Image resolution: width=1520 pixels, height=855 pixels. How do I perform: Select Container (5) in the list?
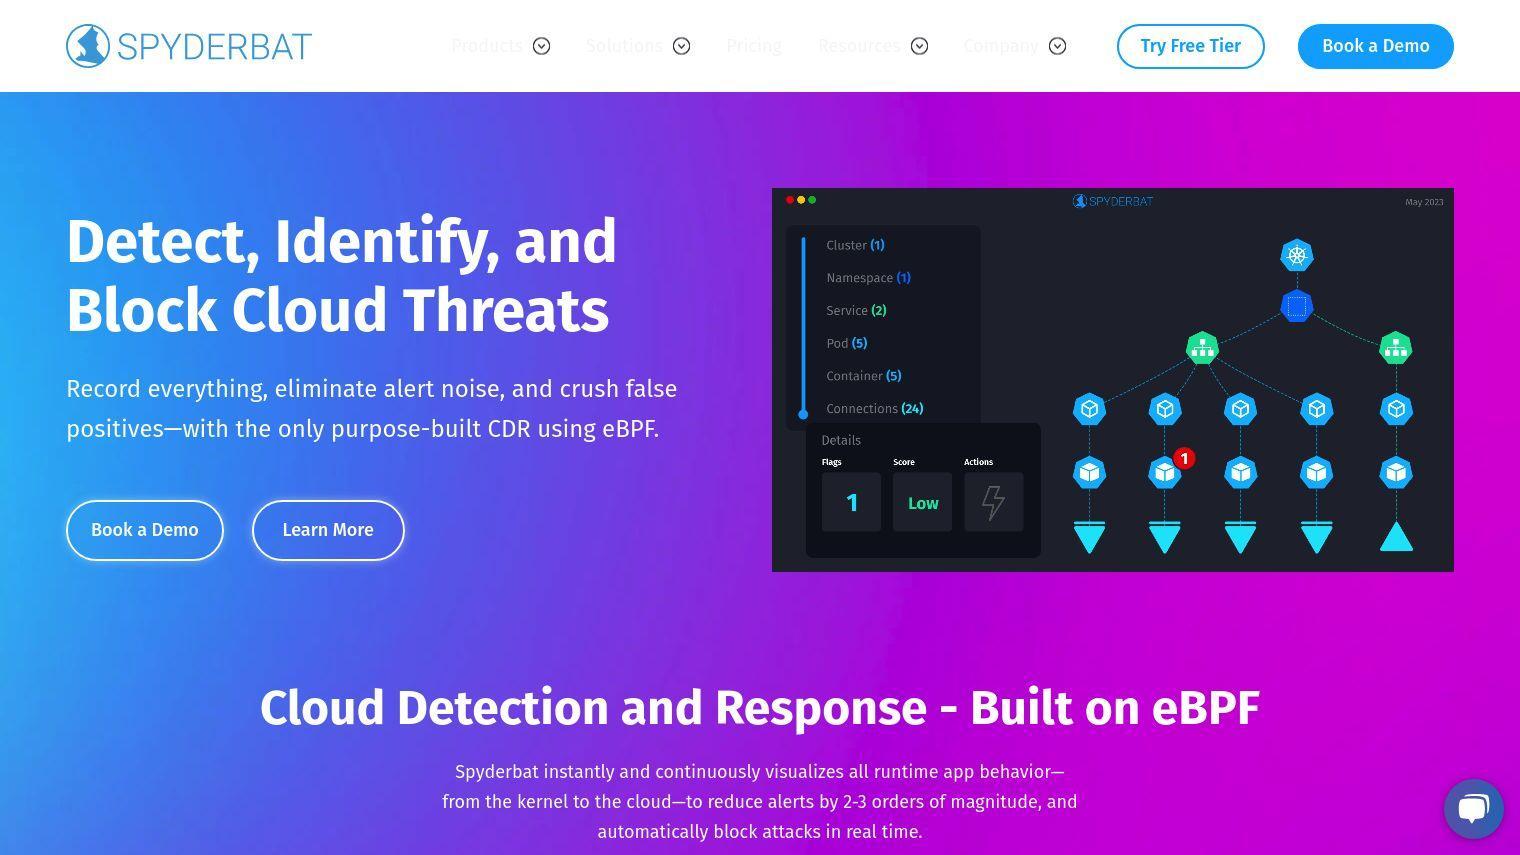click(863, 376)
